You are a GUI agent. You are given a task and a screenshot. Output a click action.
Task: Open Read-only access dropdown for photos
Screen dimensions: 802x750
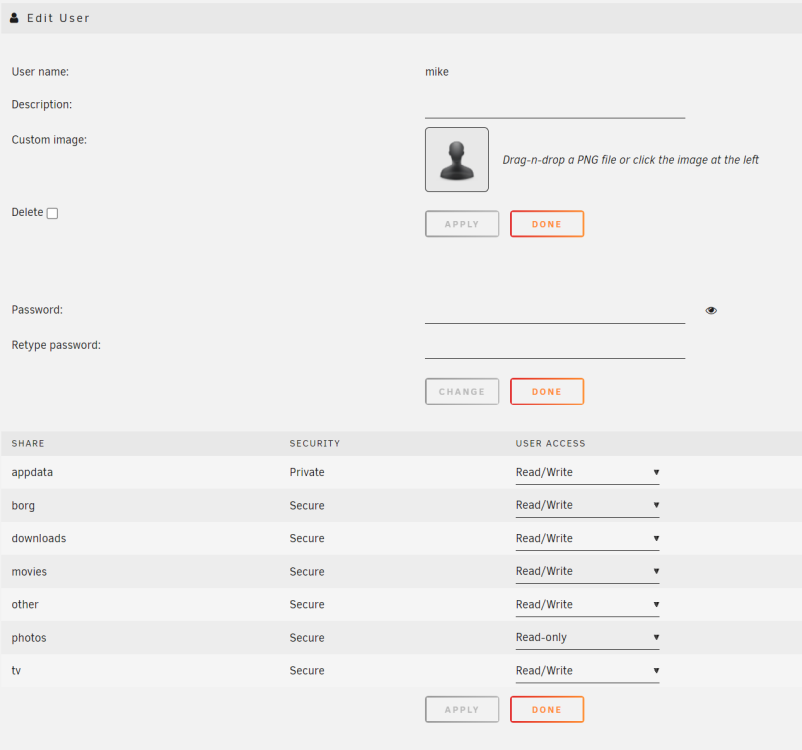[x=587, y=637]
